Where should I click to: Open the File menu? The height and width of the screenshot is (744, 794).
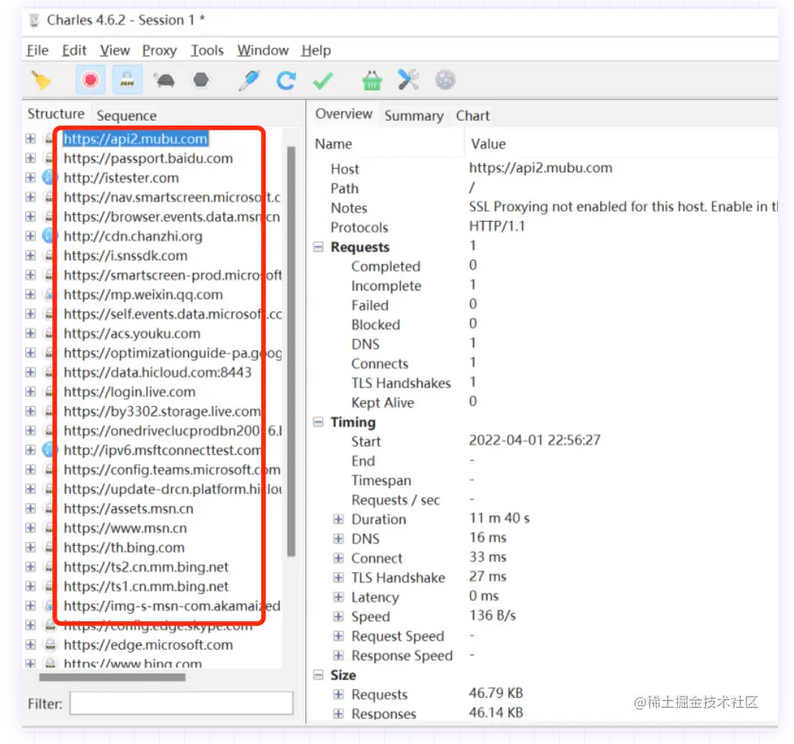pos(37,51)
